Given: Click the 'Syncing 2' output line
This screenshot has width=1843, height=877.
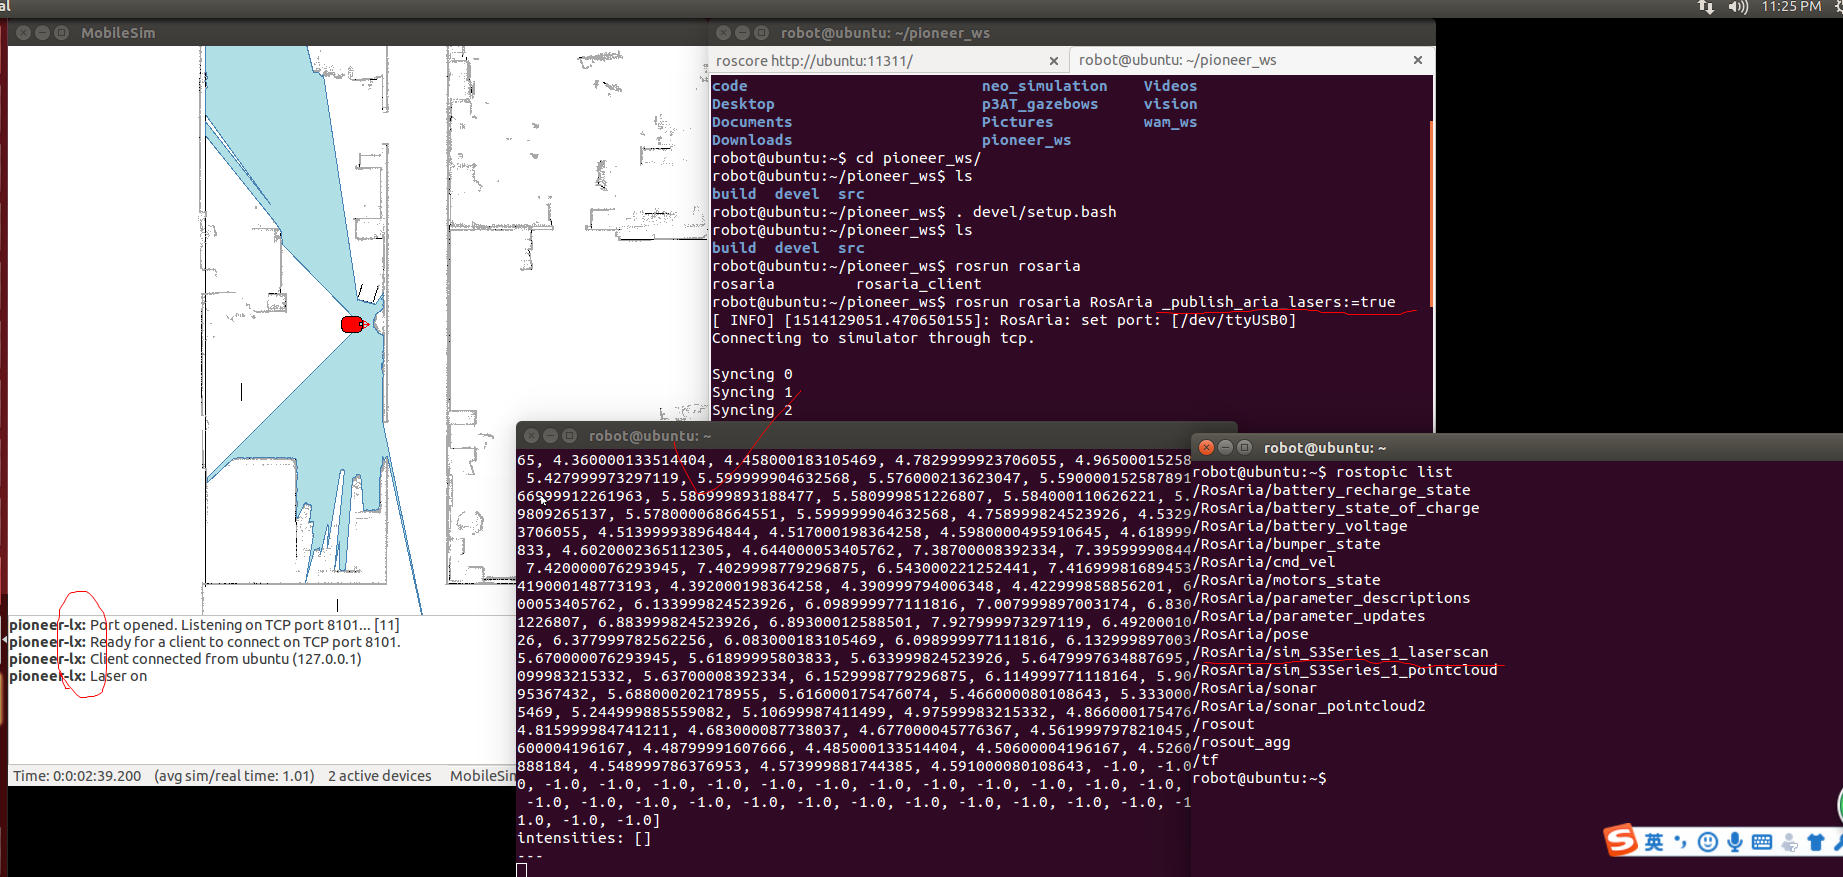Looking at the screenshot, I should point(752,410).
